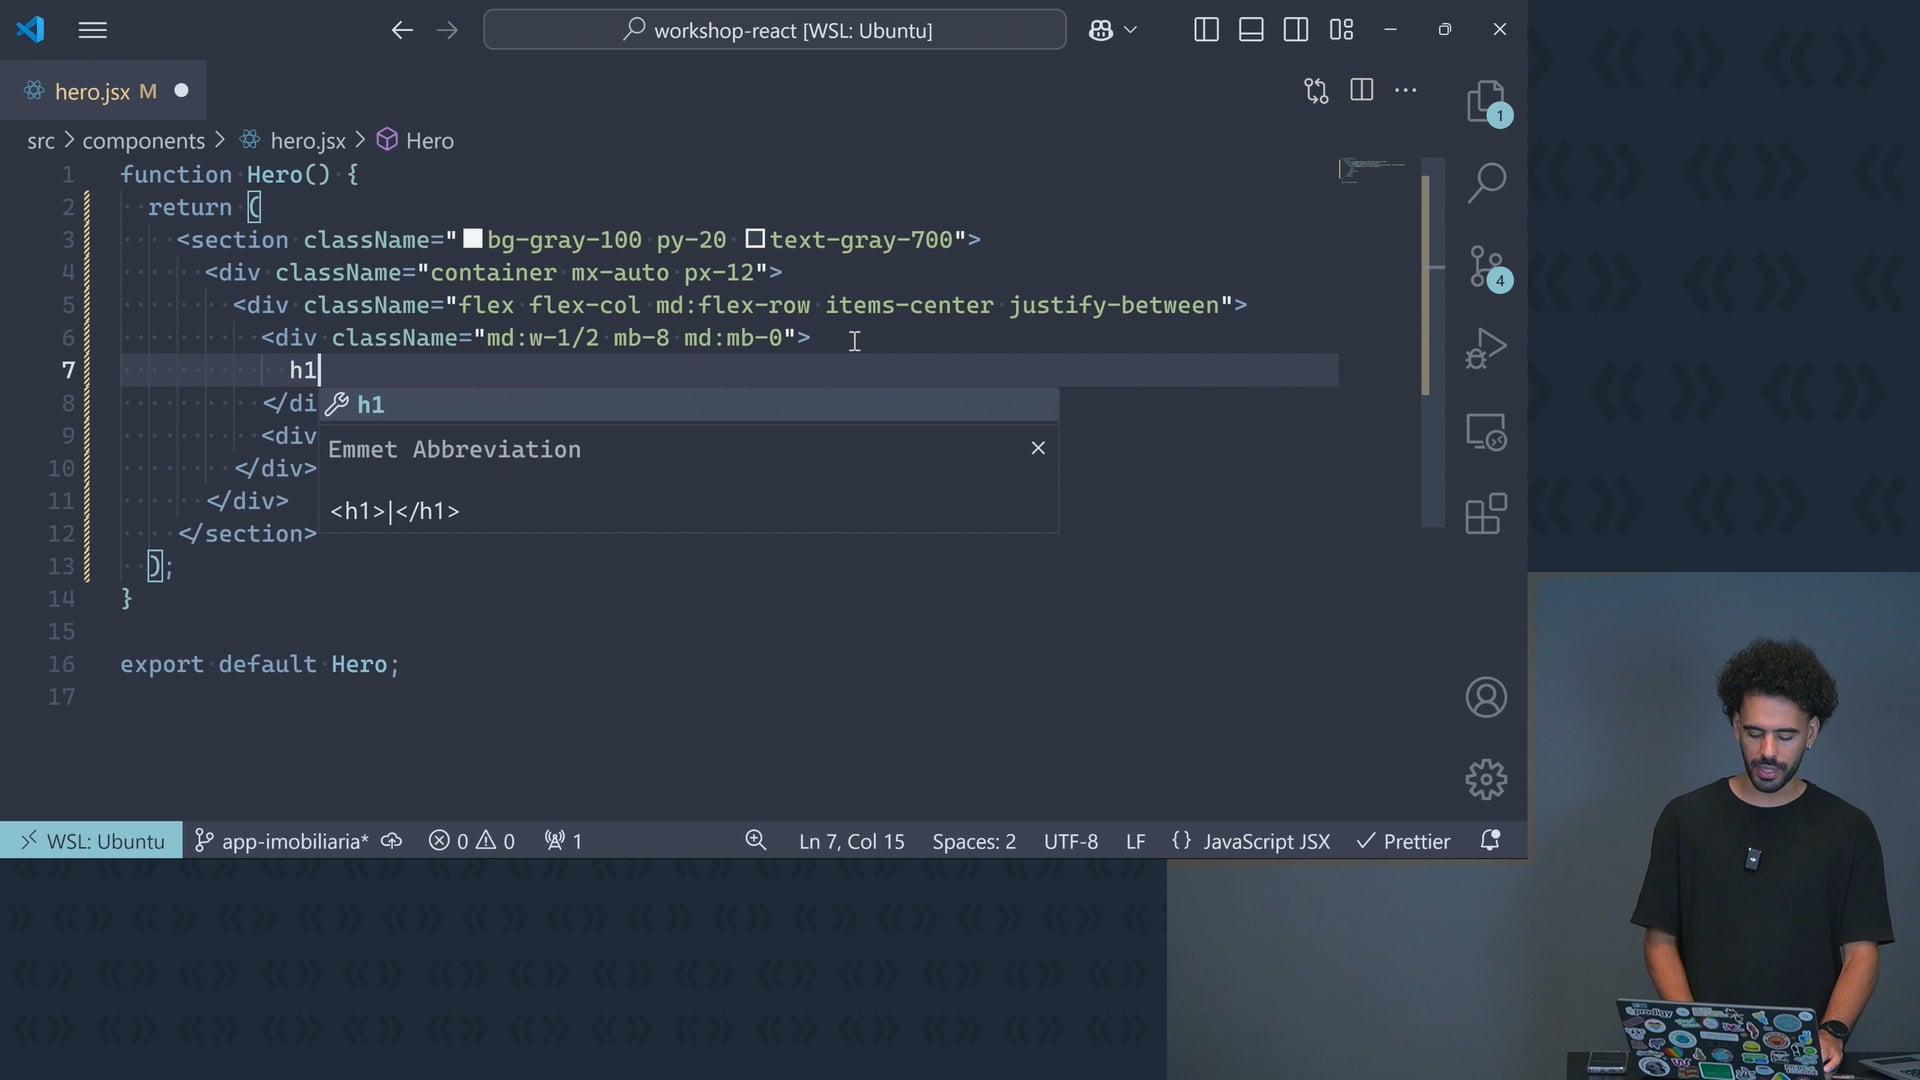Open the Run and Debug view
Screen dimensions: 1920x1080
click(x=1486, y=349)
